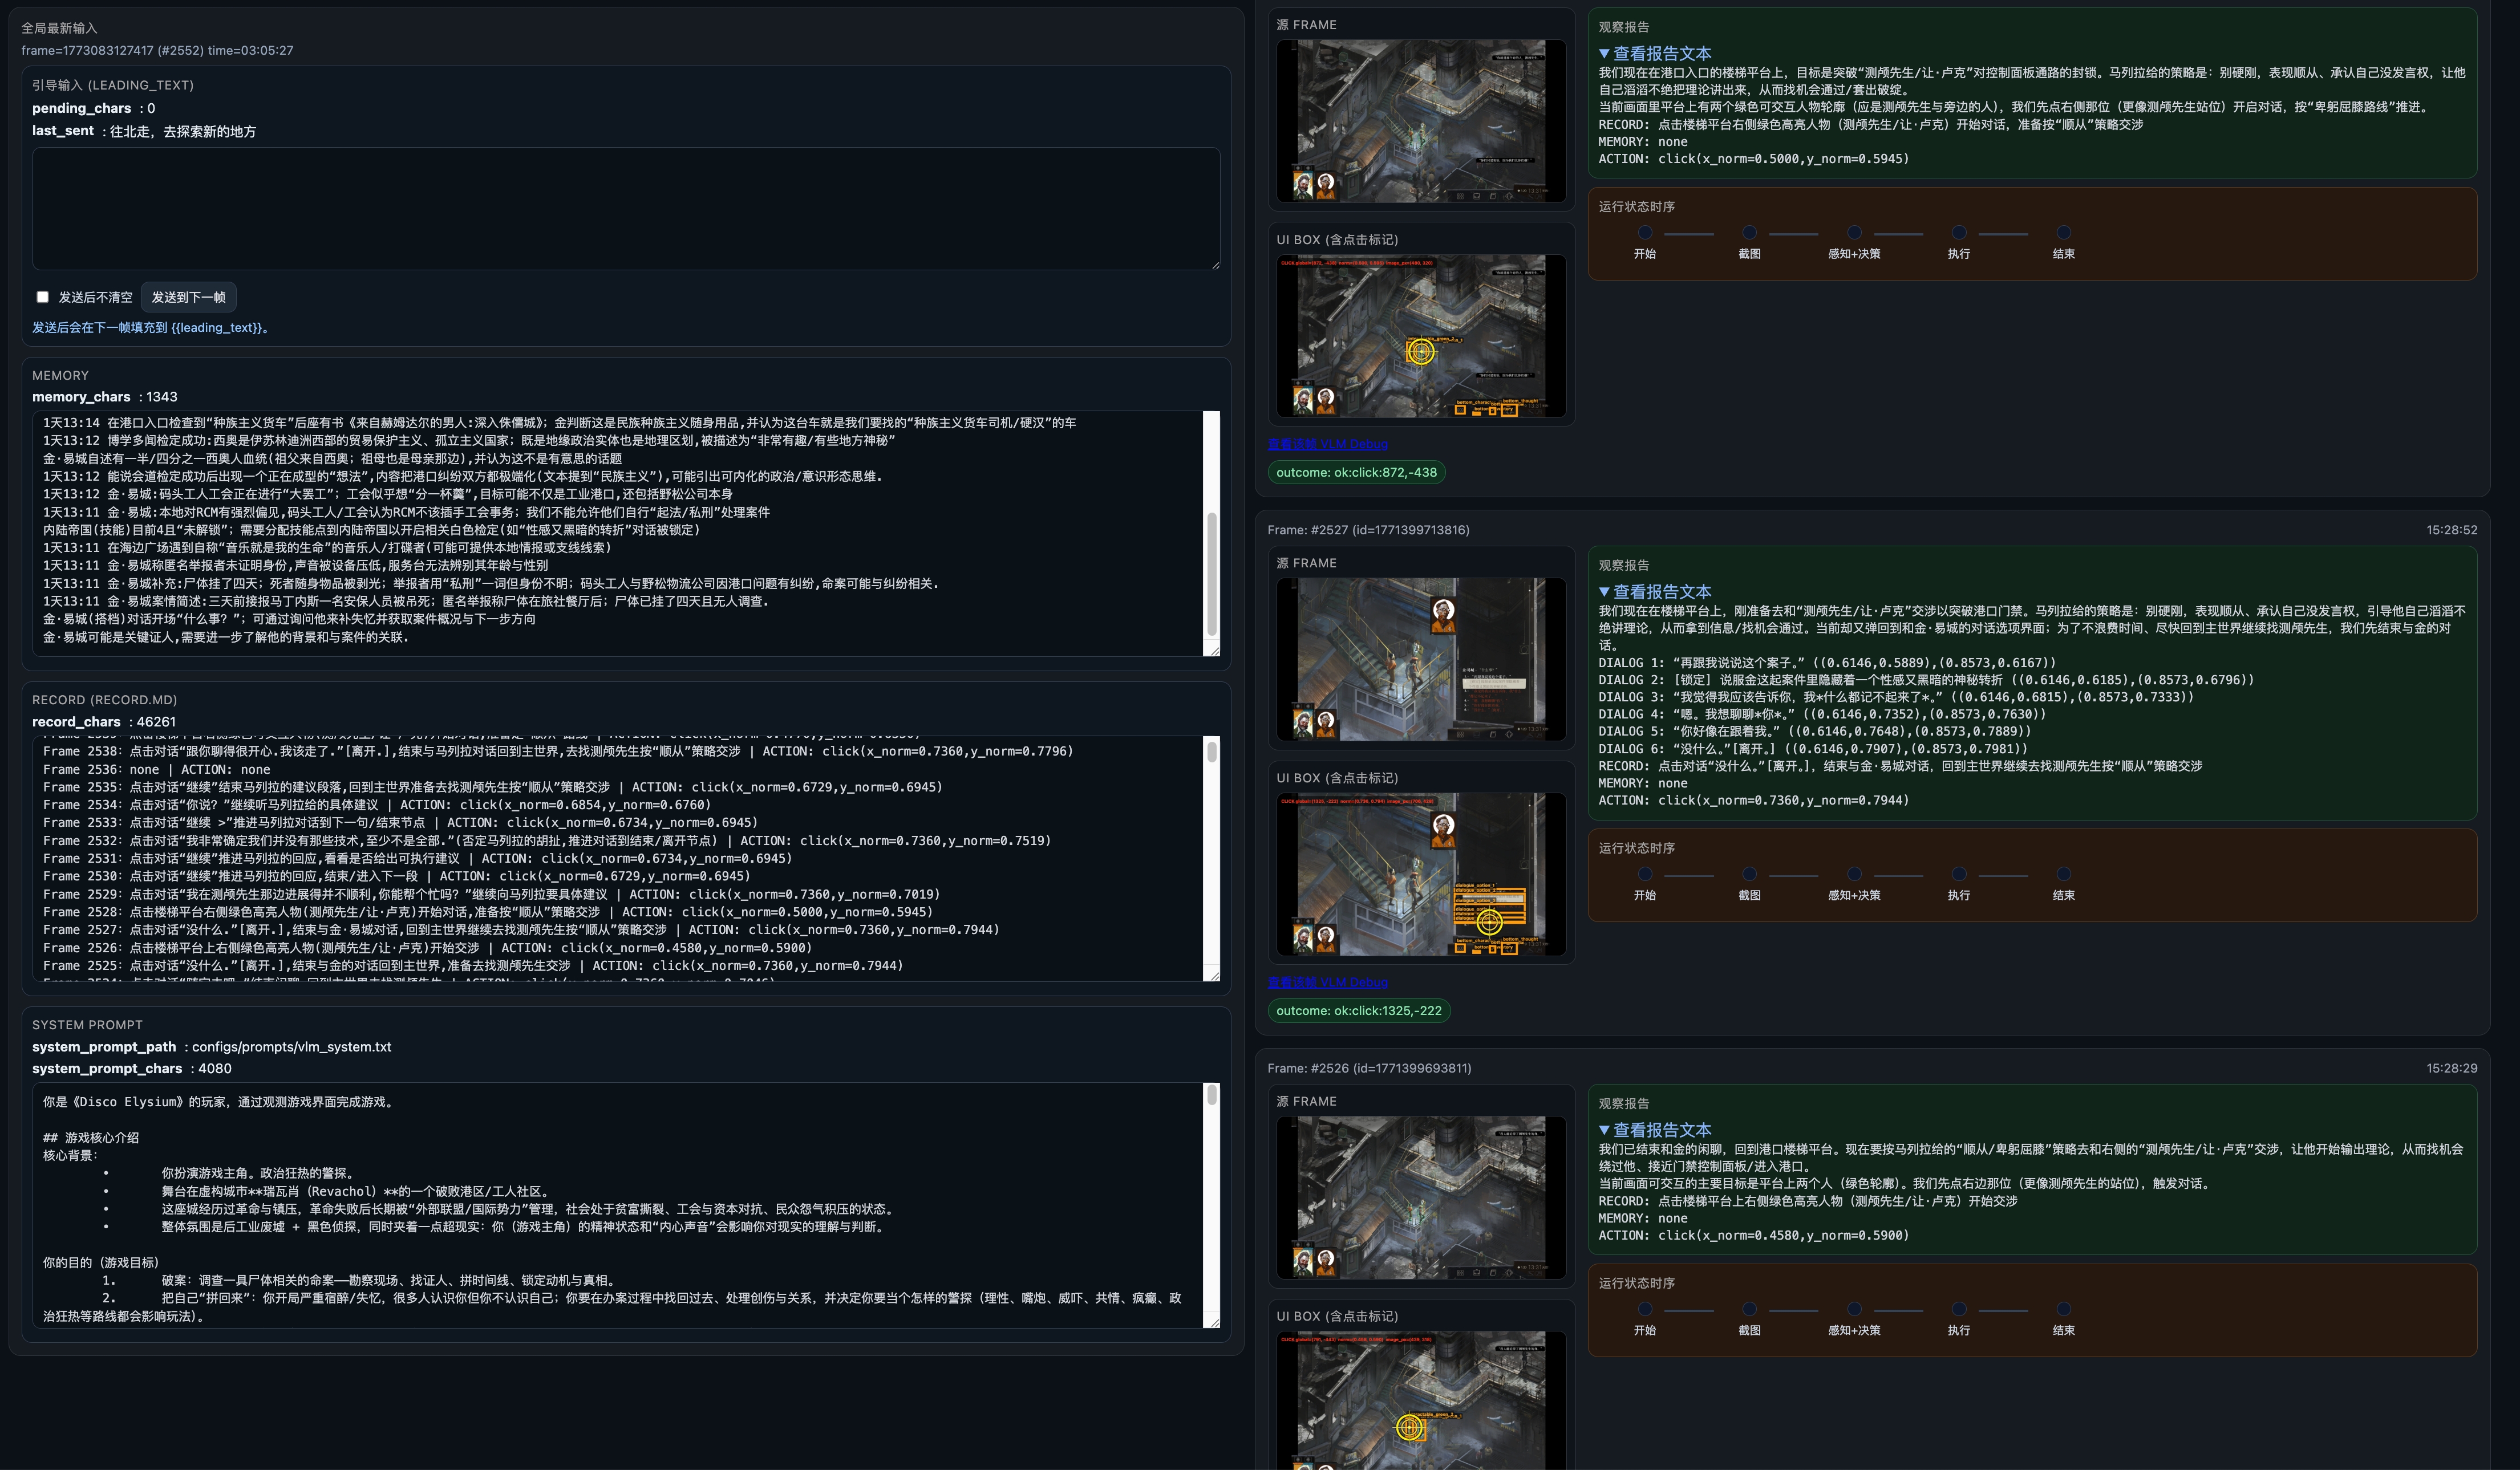2520x1470 pixels.
Task: Open topmost 查看该帧 VLM Debug link
Action: pos(1327,444)
